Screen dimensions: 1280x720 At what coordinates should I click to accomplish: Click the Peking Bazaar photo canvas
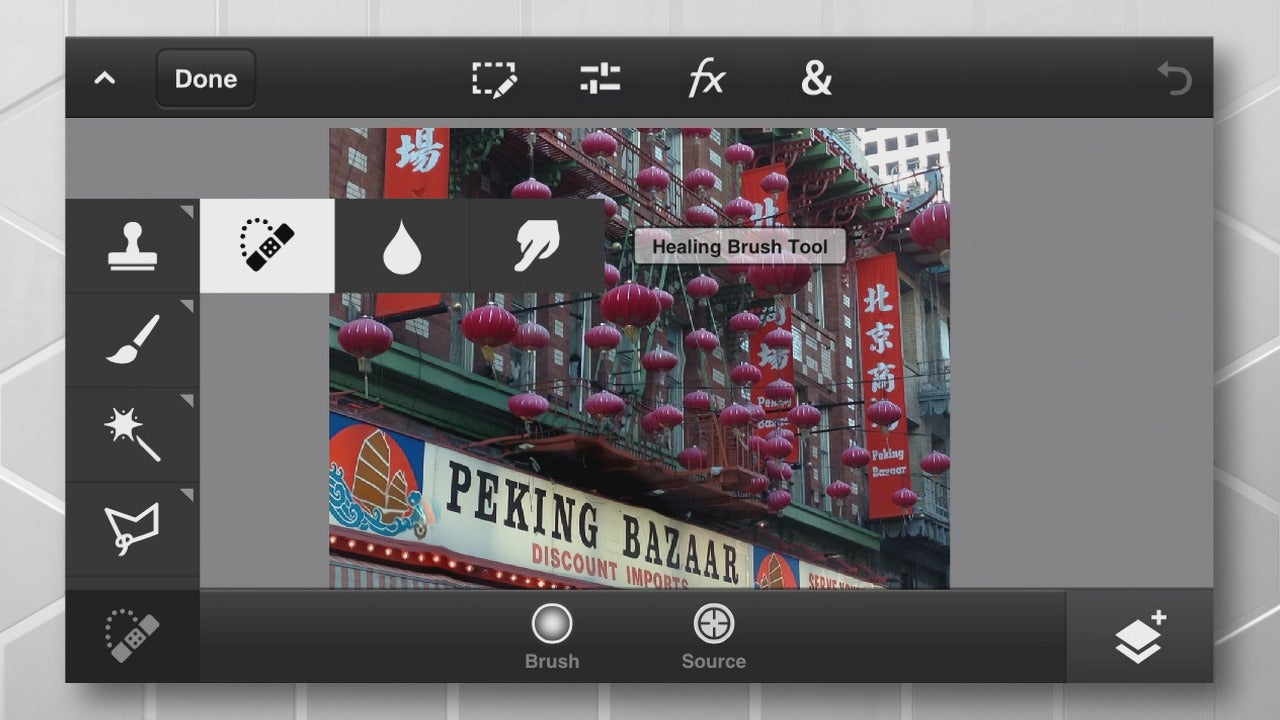coord(640,358)
